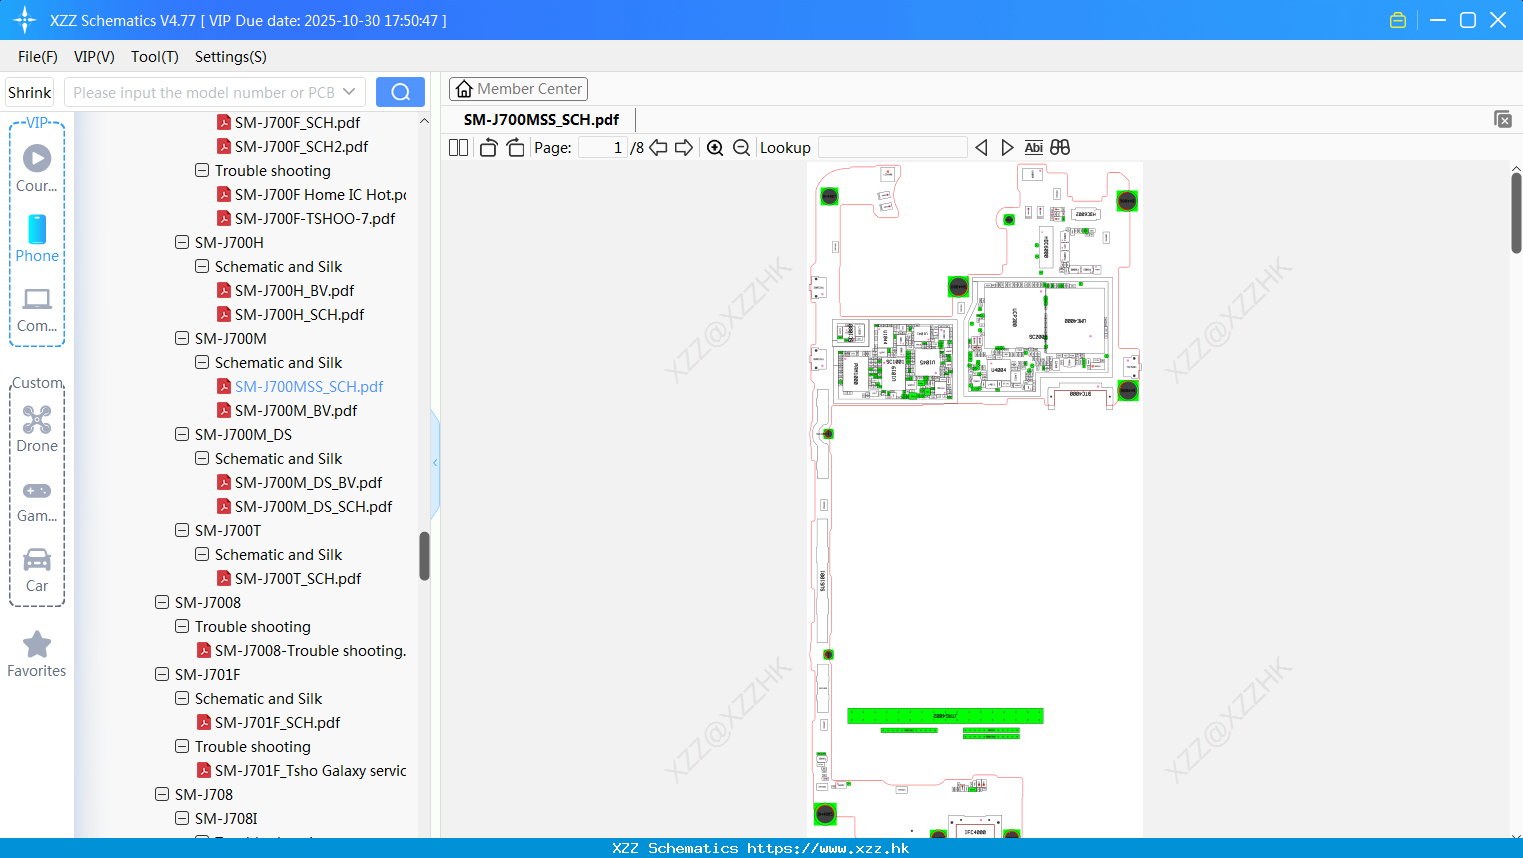Collapse the SM-J7008 tree node
1523x858 pixels.
[162, 602]
